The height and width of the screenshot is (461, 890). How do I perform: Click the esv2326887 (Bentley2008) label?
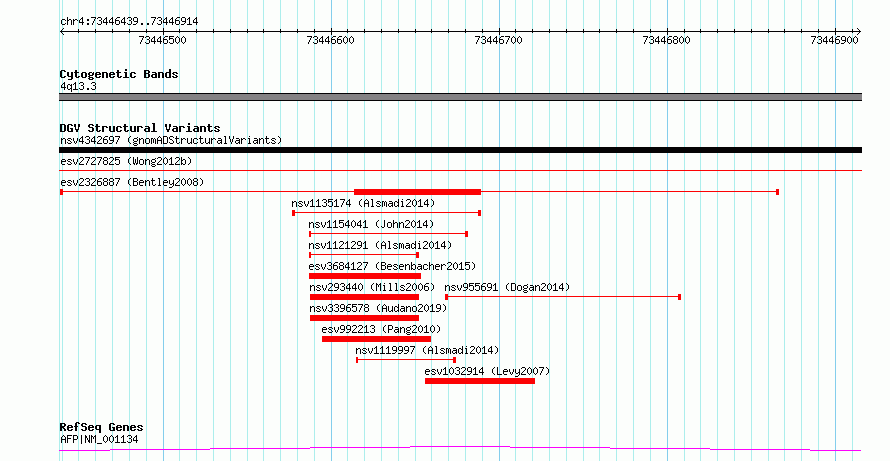(x=132, y=183)
